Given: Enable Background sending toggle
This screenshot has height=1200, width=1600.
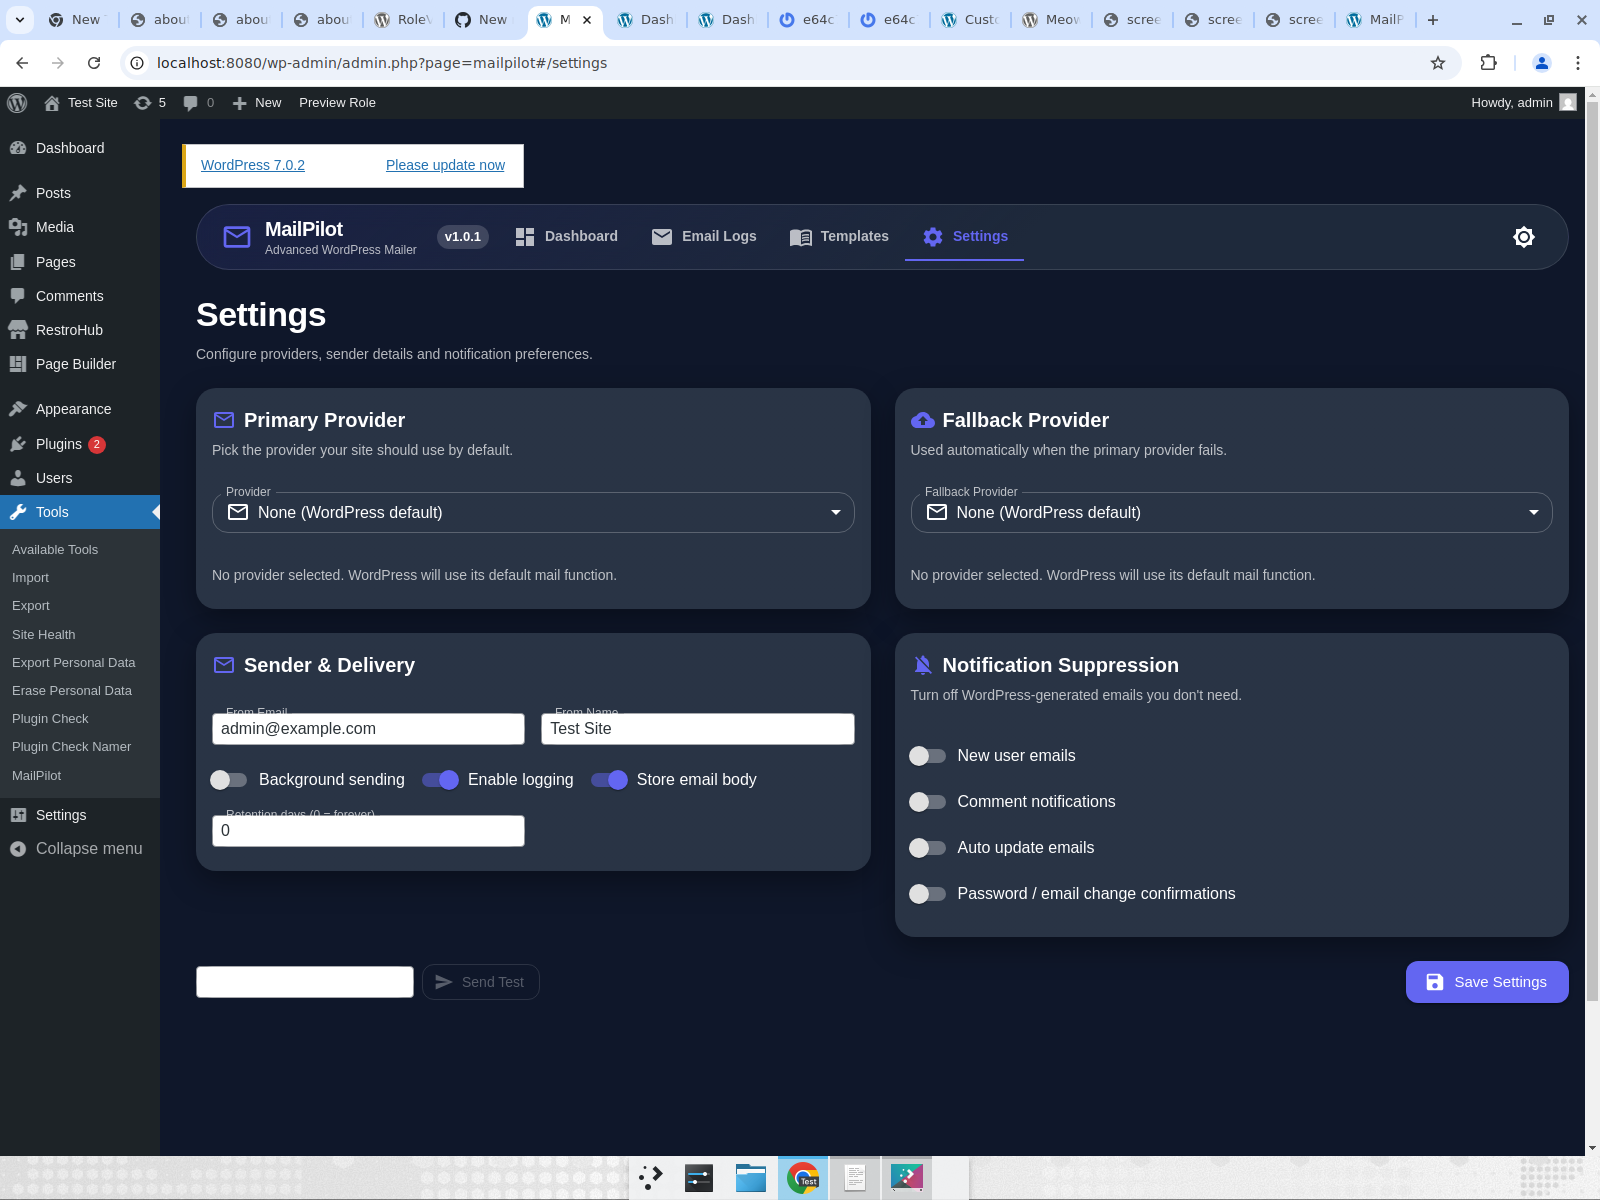Looking at the screenshot, I should 229,780.
